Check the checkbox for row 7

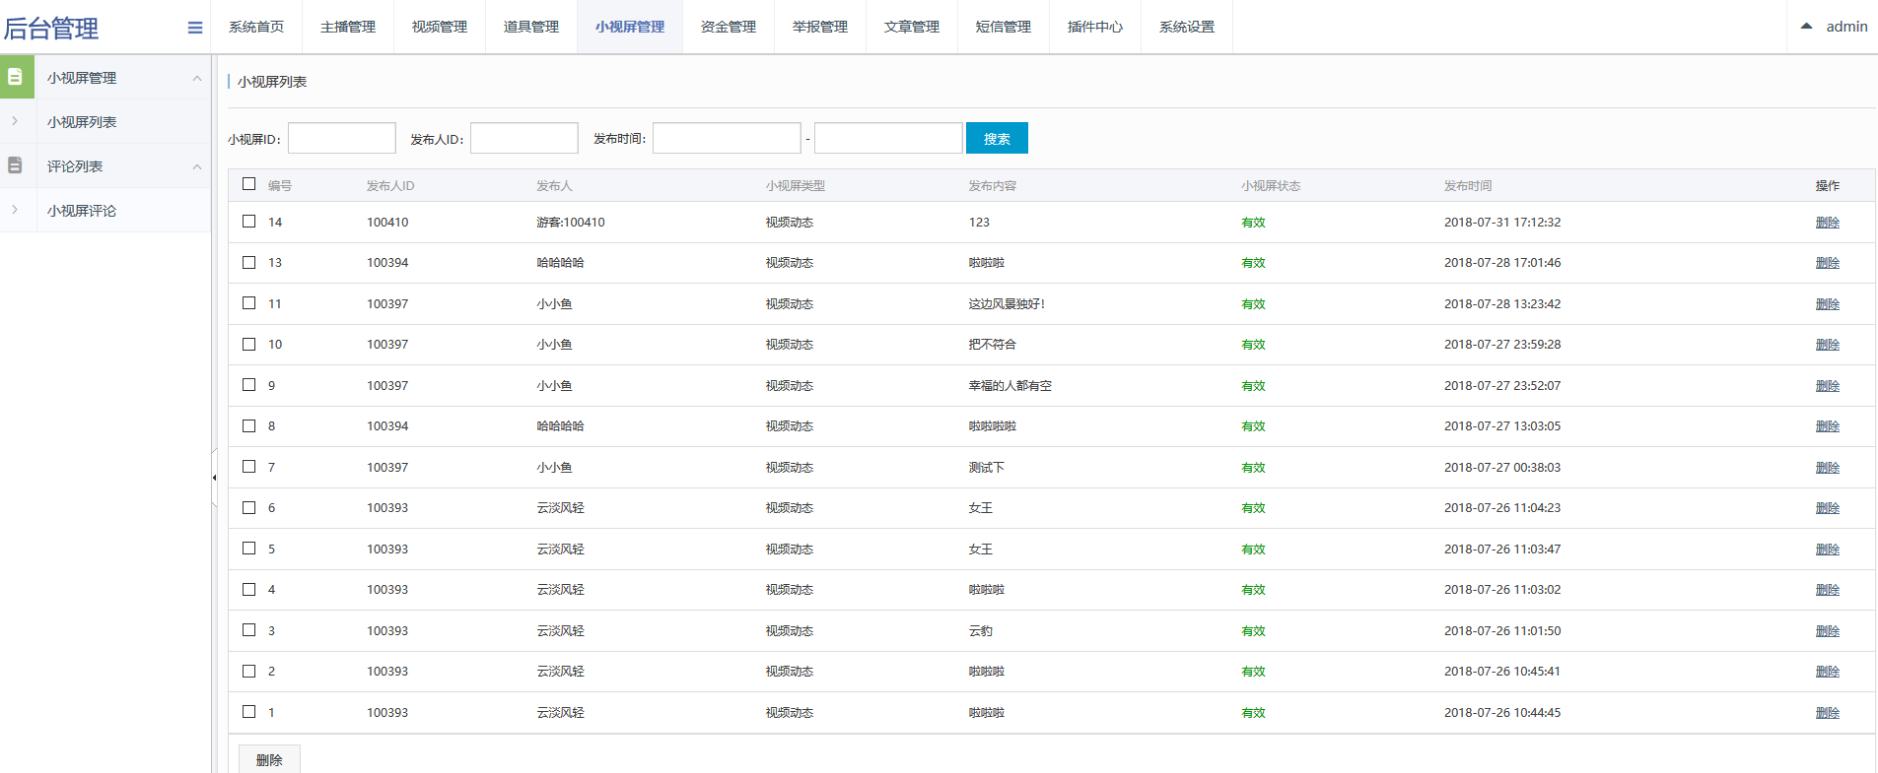click(x=249, y=467)
